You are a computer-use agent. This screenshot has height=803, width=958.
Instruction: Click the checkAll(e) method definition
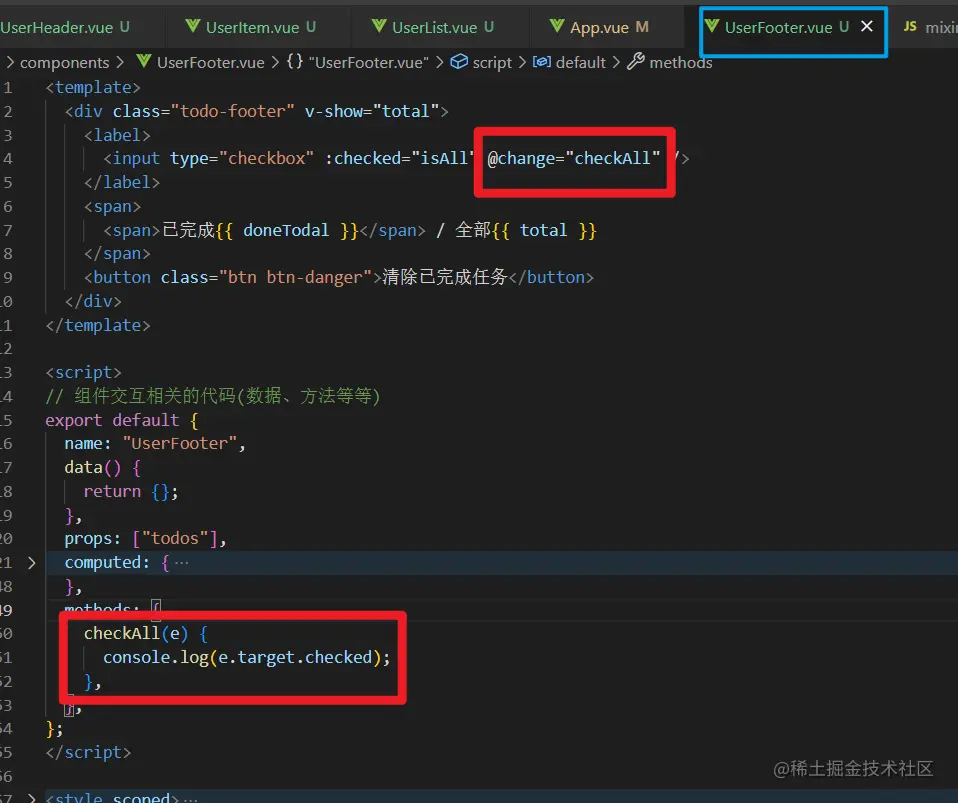click(x=146, y=634)
